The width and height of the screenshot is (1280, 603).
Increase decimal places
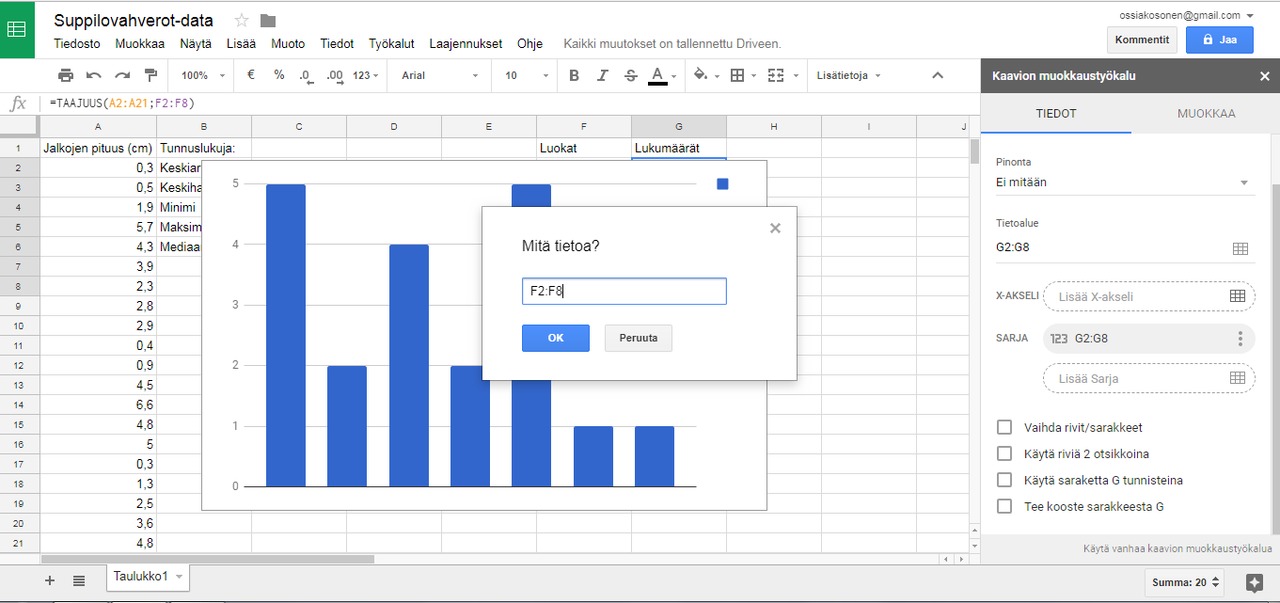(335, 75)
